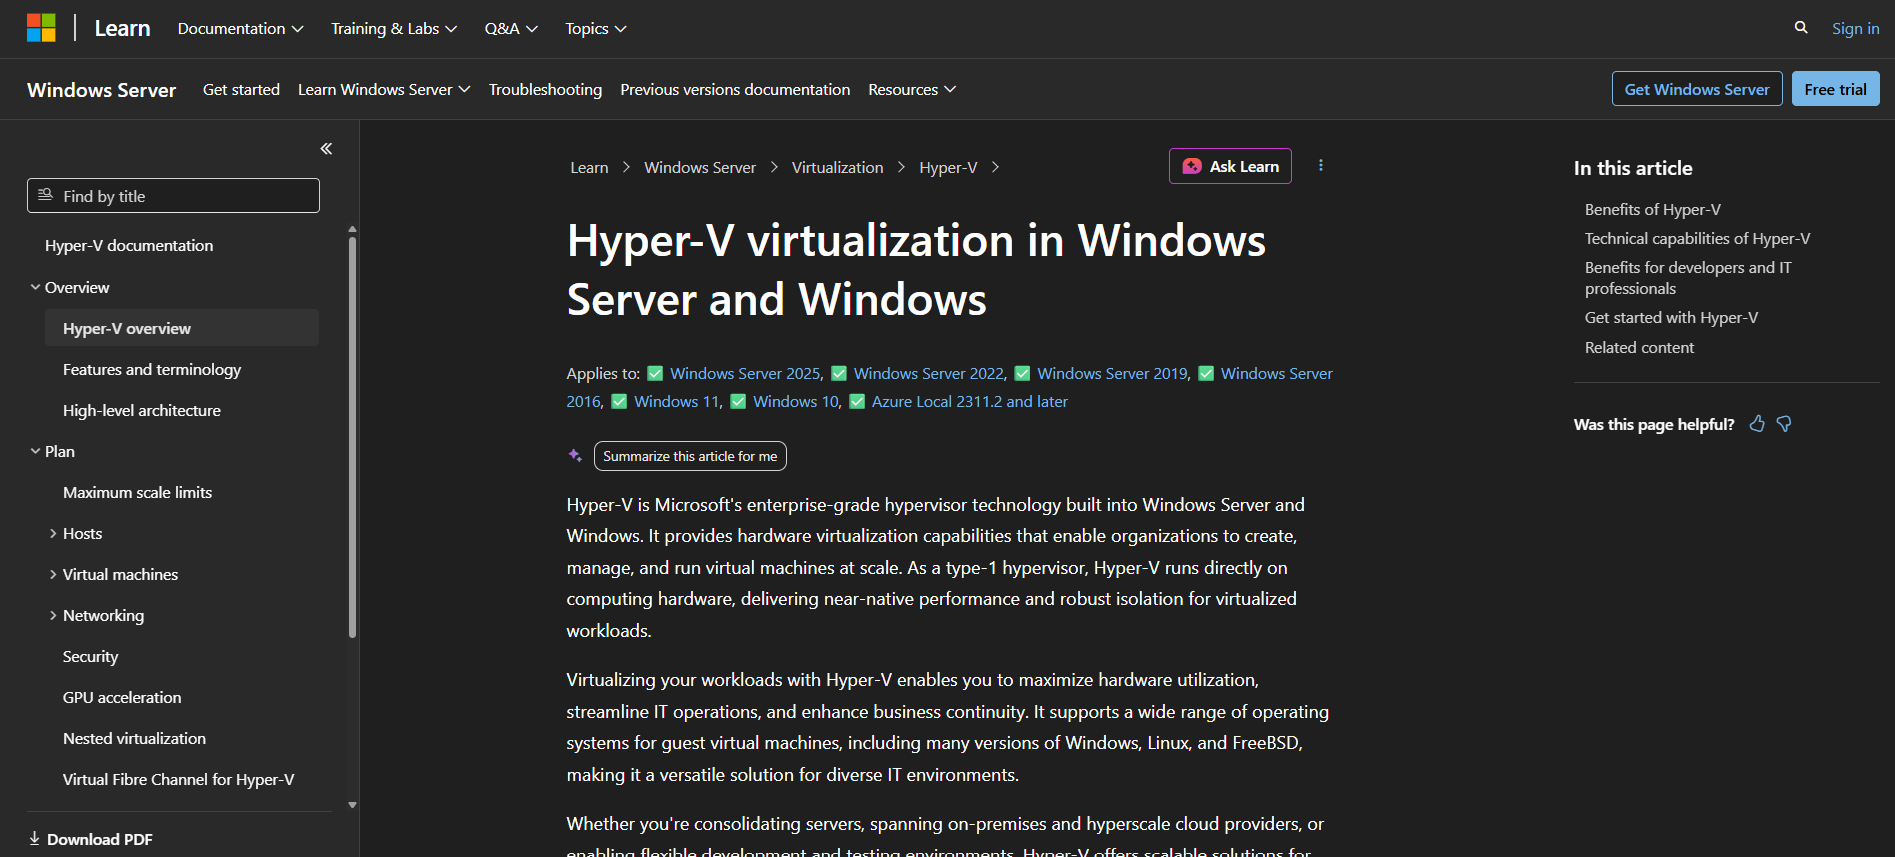Open the Windows 10 link

coord(796,401)
